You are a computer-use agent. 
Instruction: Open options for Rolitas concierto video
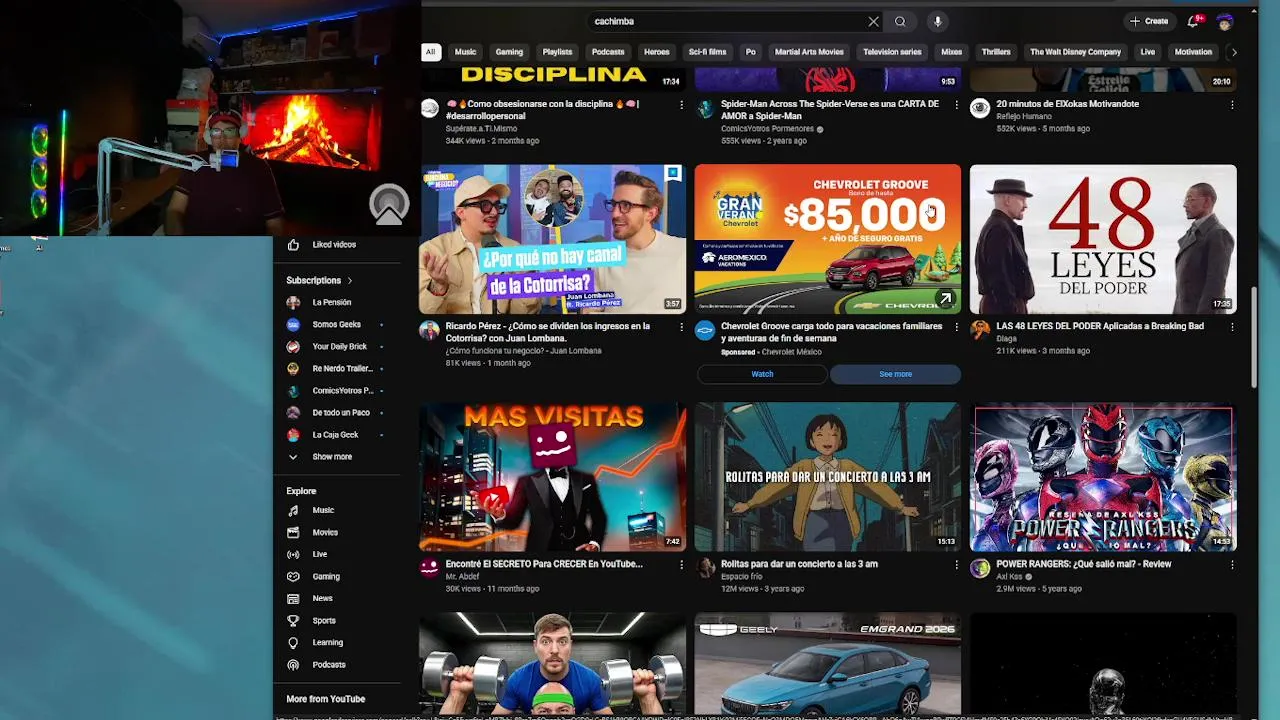pyautogui.click(x=956, y=565)
